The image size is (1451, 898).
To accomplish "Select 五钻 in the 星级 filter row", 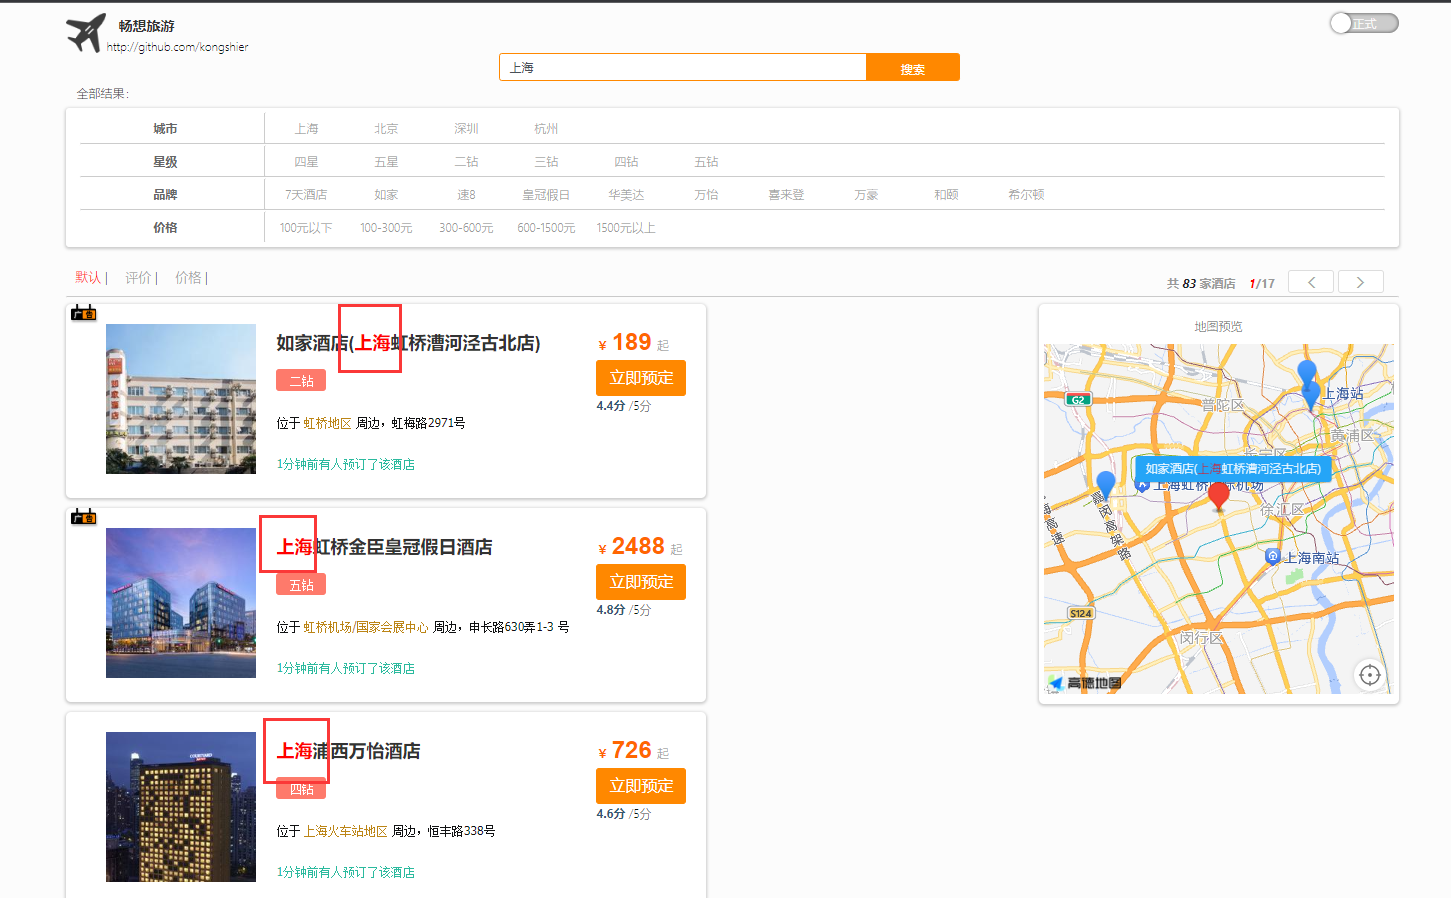I will pyautogui.click(x=706, y=161).
